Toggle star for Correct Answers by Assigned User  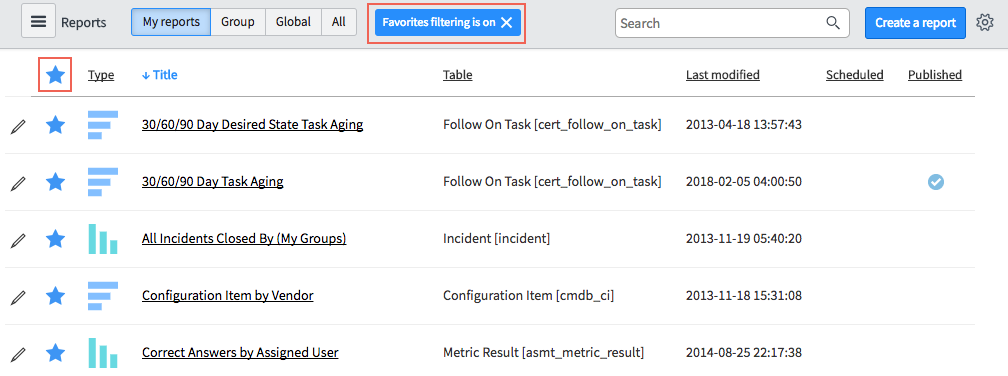pyautogui.click(x=55, y=352)
